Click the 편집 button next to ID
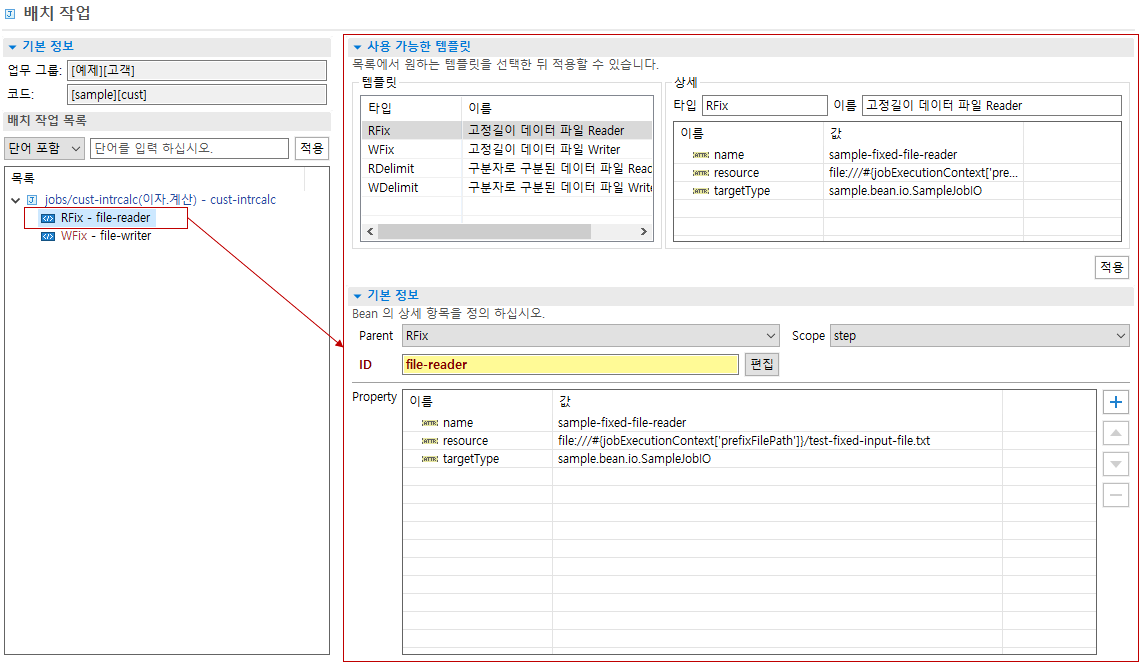This screenshot has height=666, width=1144. [761, 365]
